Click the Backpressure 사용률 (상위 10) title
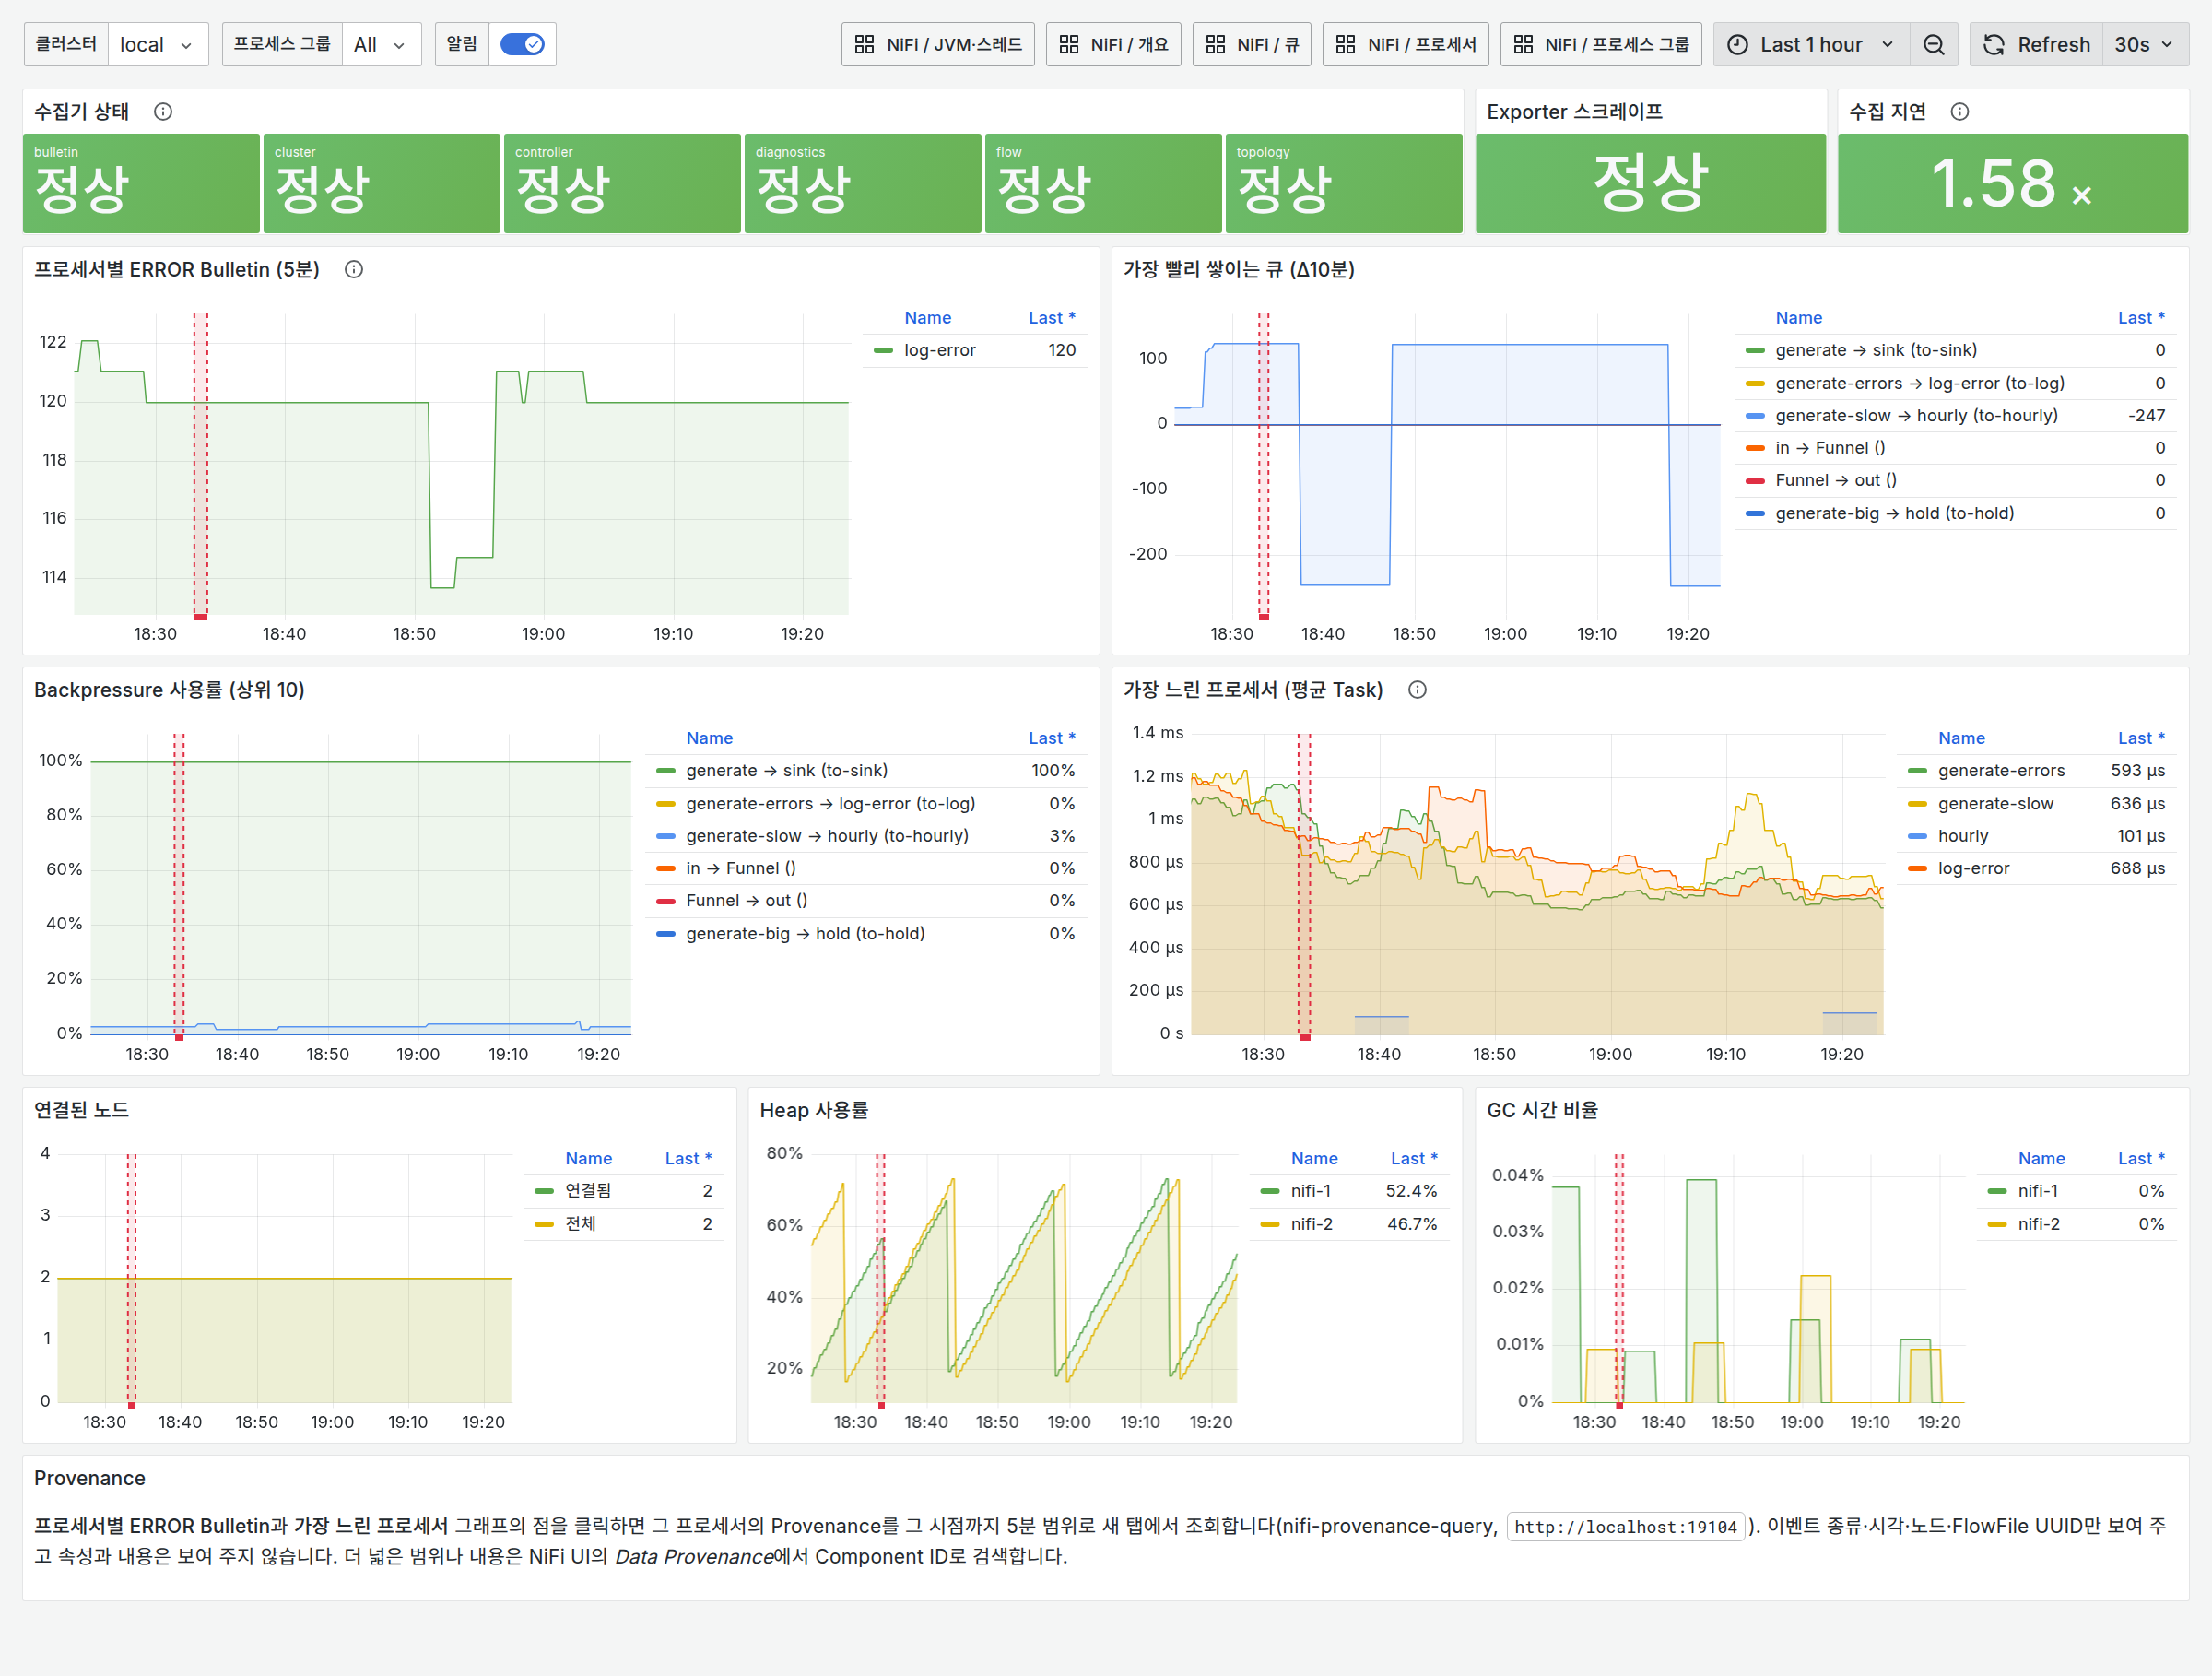Screen dimensions: 2212x1676 (169, 689)
